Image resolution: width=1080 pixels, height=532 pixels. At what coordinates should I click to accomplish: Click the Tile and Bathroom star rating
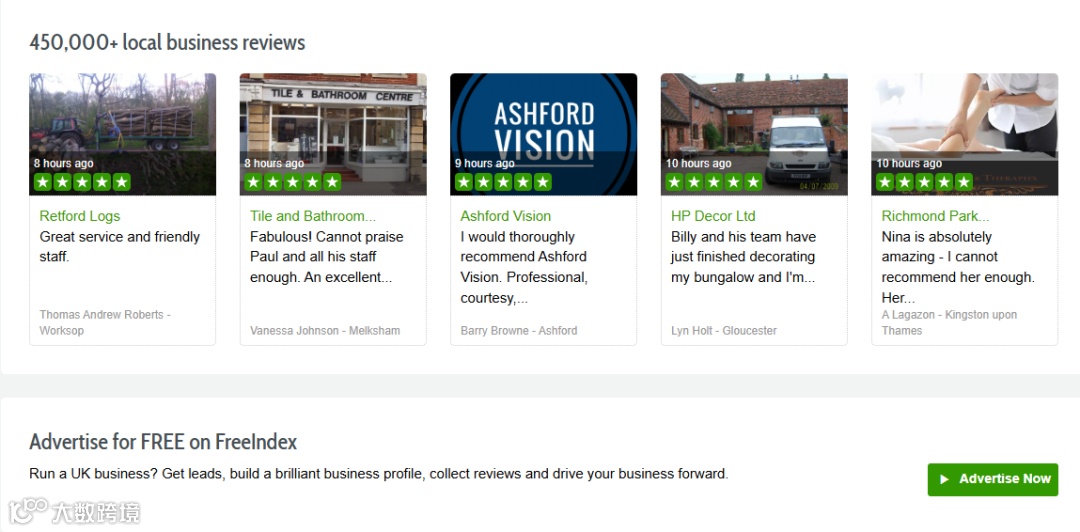pyautogui.click(x=293, y=182)
